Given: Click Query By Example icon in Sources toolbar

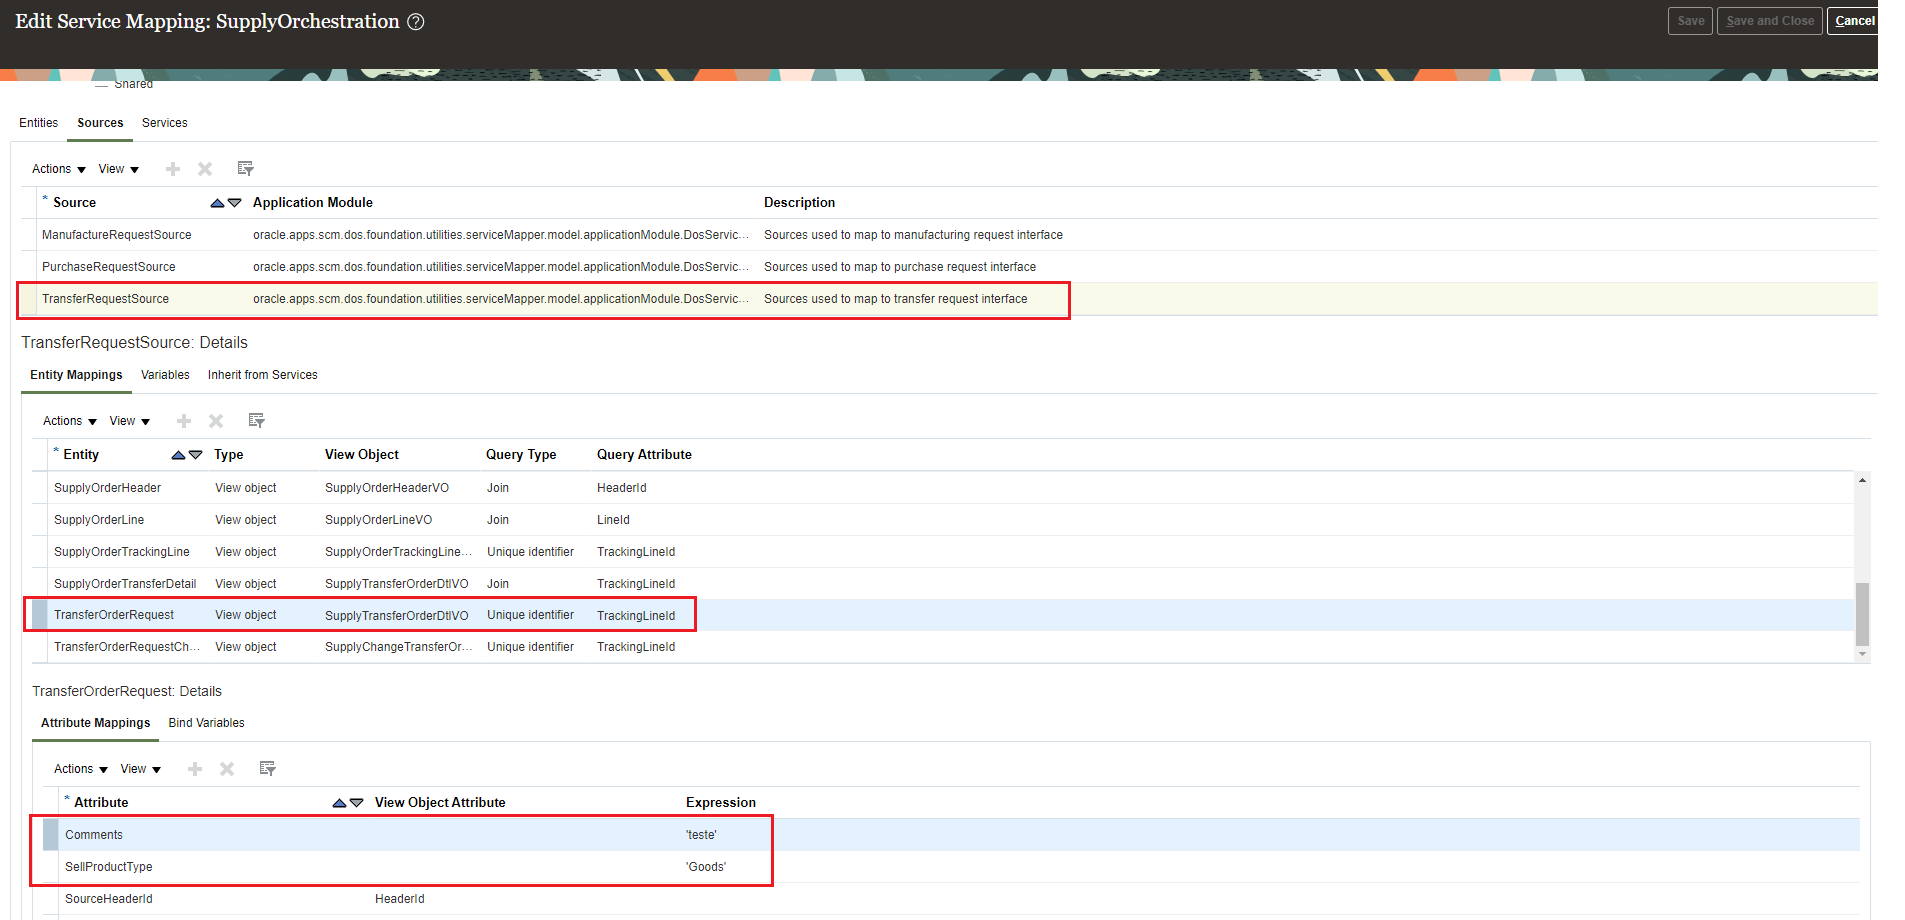Looking at the screenshot, I should pos(245,169).
